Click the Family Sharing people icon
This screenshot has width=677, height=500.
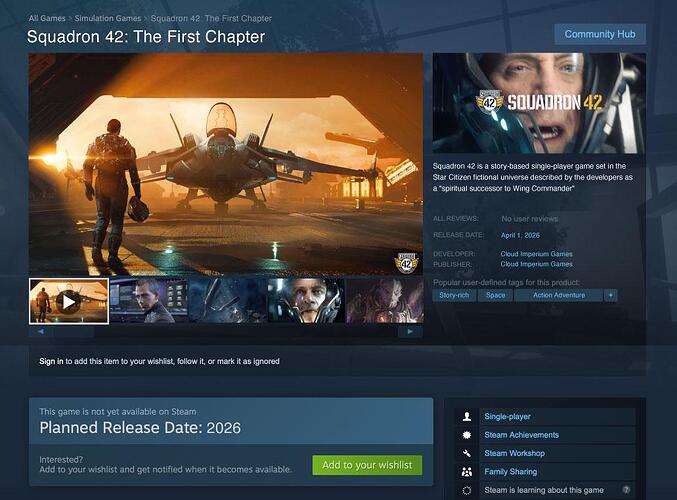[x=467, y=472]
